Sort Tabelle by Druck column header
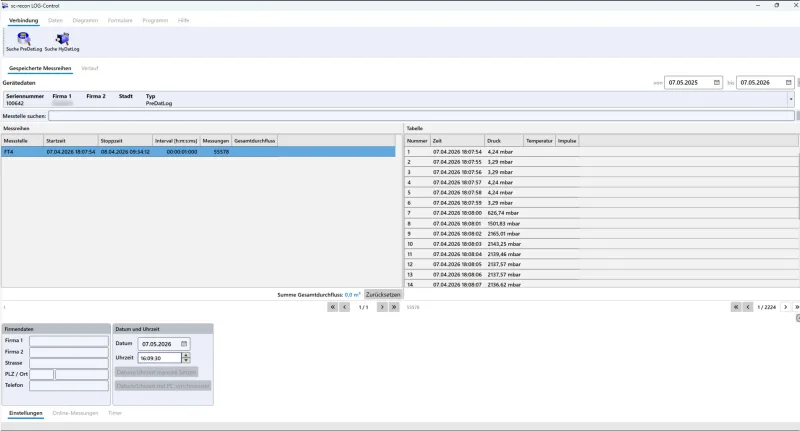800x431 pixels. pyautogui.click(x=504, y=141)
